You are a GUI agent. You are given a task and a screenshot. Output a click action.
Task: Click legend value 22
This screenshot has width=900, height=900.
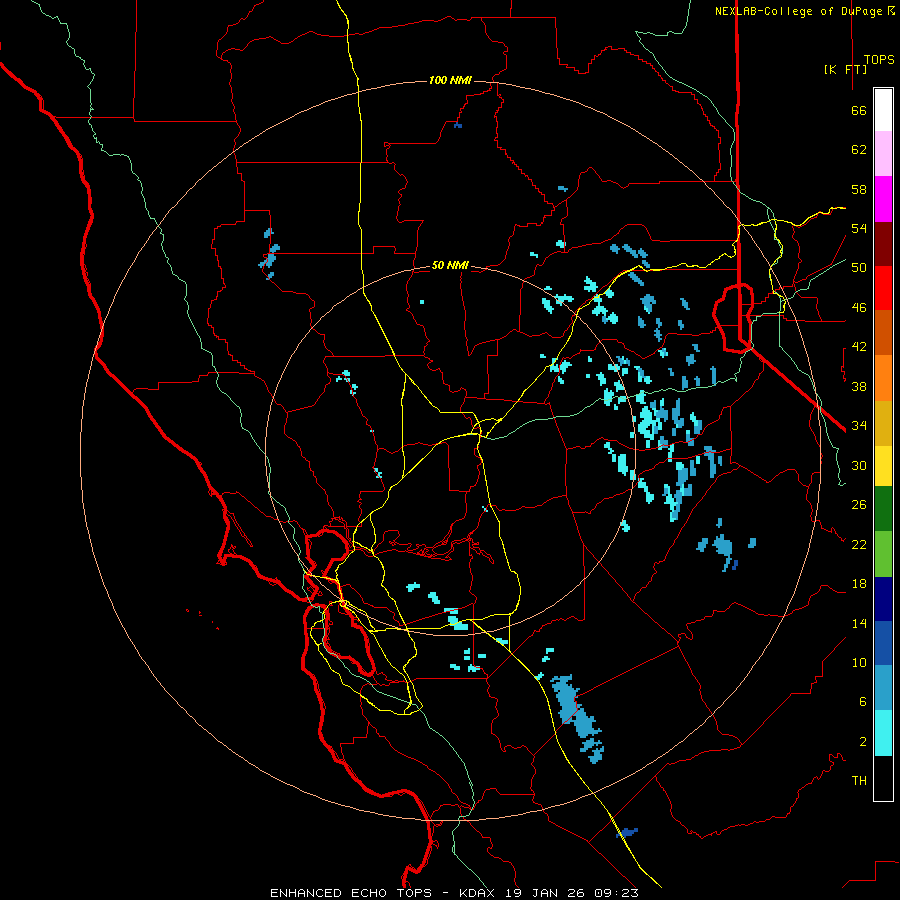(x=859, y=544)
